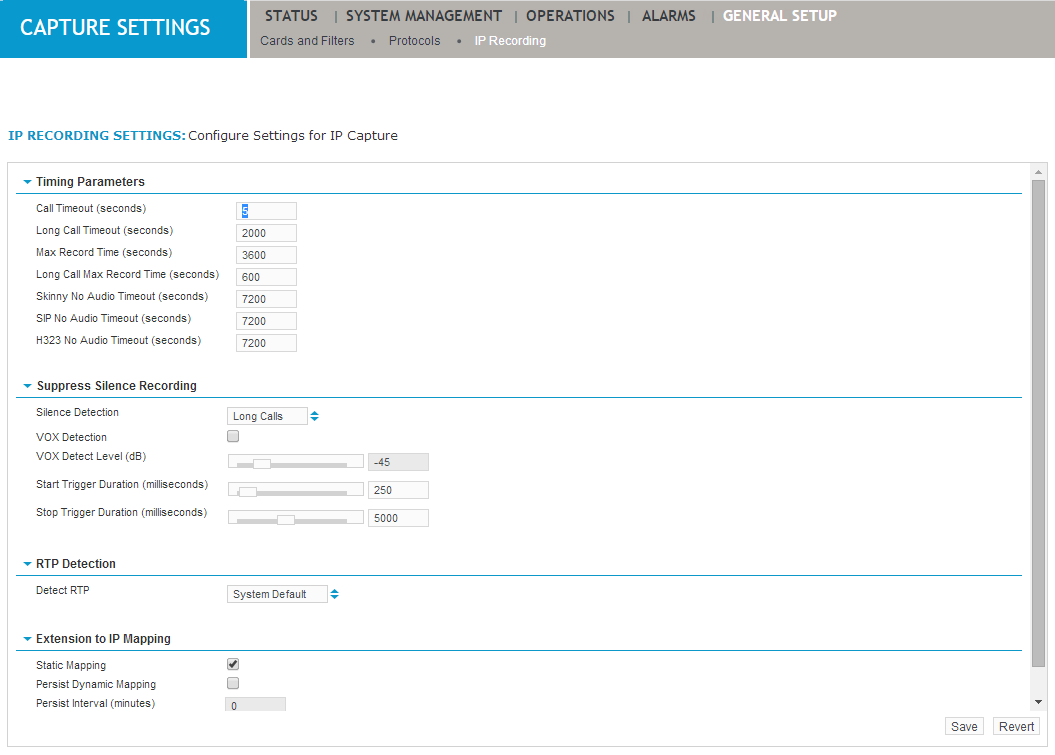Open the Protocols page
Screen dimensions: 1055x755
click(x=414, y=40)
